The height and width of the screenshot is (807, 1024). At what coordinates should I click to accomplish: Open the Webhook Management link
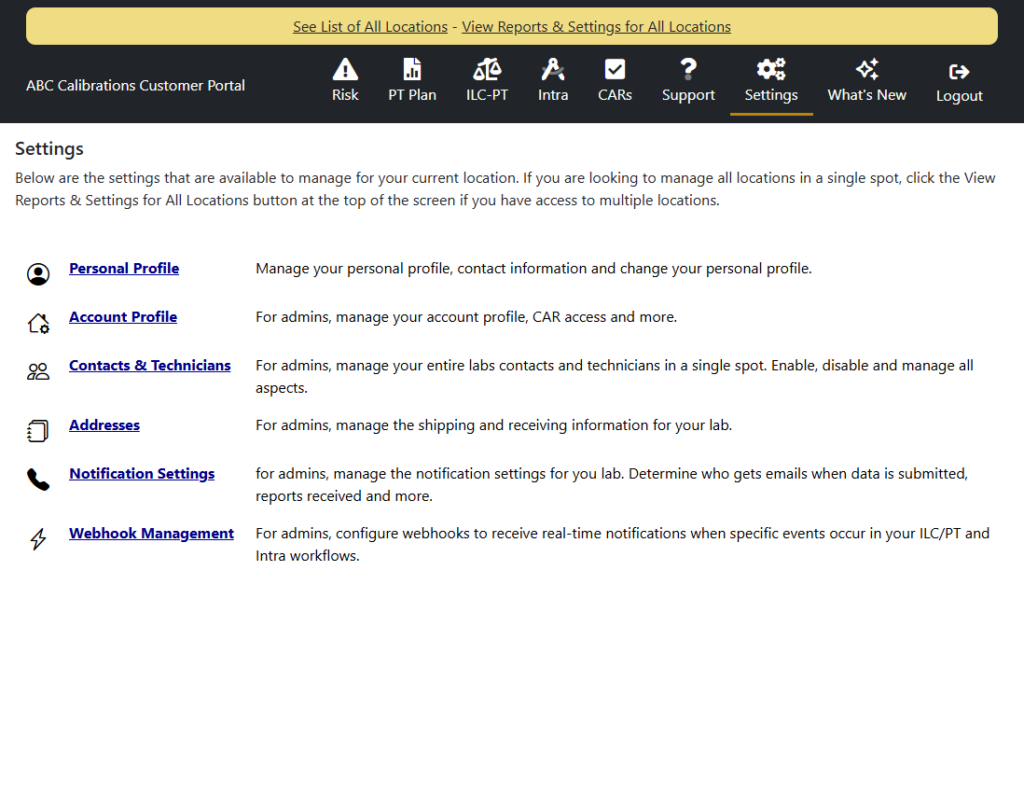pos(151,534)
